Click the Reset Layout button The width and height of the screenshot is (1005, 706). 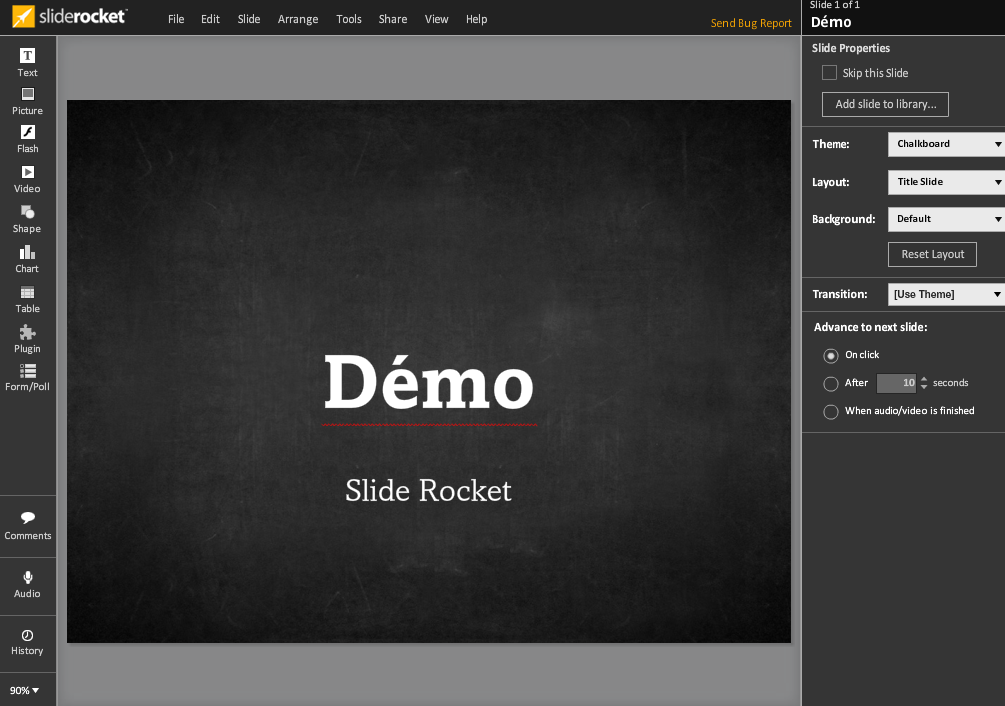[x=933, y=254]
